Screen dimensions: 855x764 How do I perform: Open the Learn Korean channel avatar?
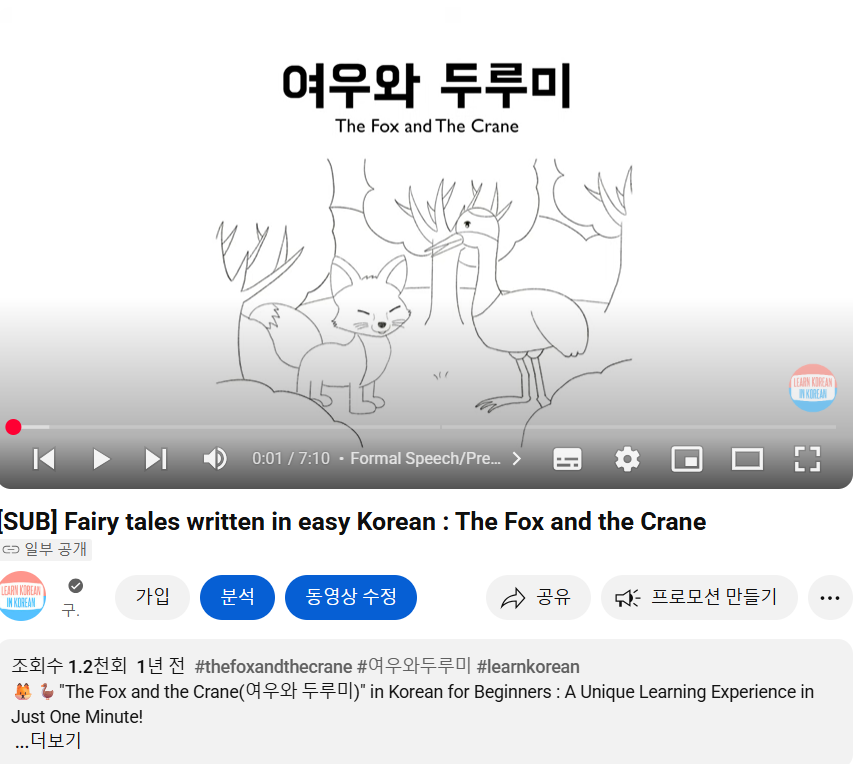[x=22, y=596]
